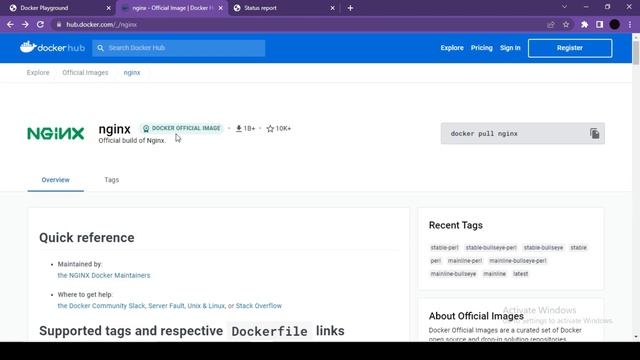
Task: Select the nginx Official Image browser tab
Action: pyautogui.click(x=171, y=8)
